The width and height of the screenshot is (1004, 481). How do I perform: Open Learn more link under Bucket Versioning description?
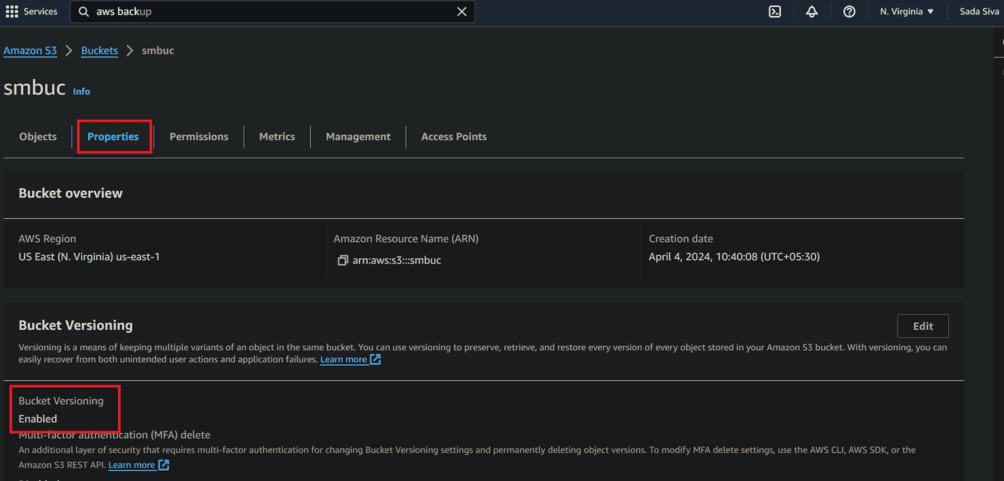click(350, 359)
